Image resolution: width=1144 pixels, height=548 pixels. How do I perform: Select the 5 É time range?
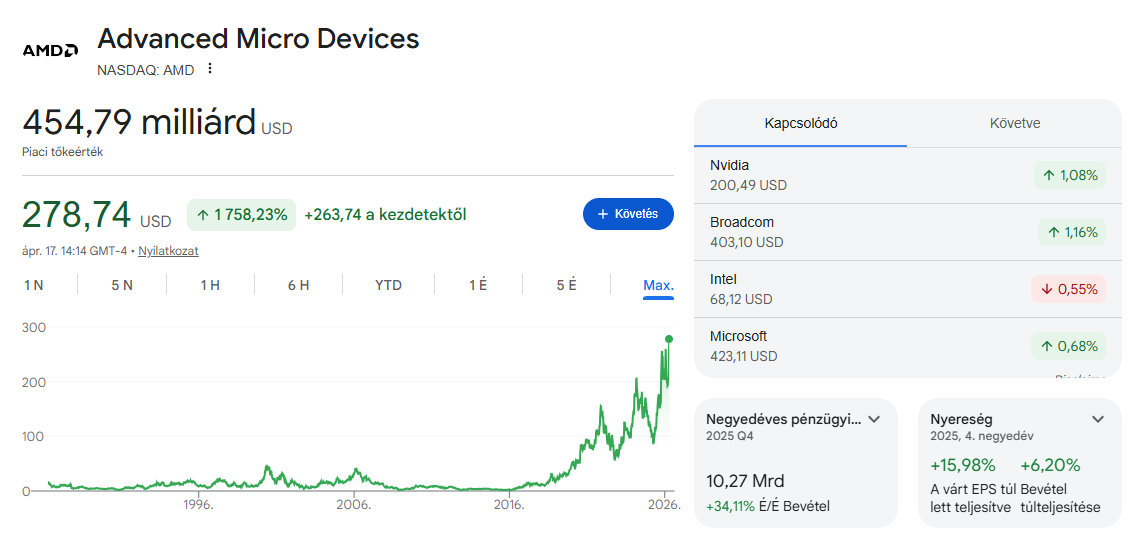click(566, 285)
